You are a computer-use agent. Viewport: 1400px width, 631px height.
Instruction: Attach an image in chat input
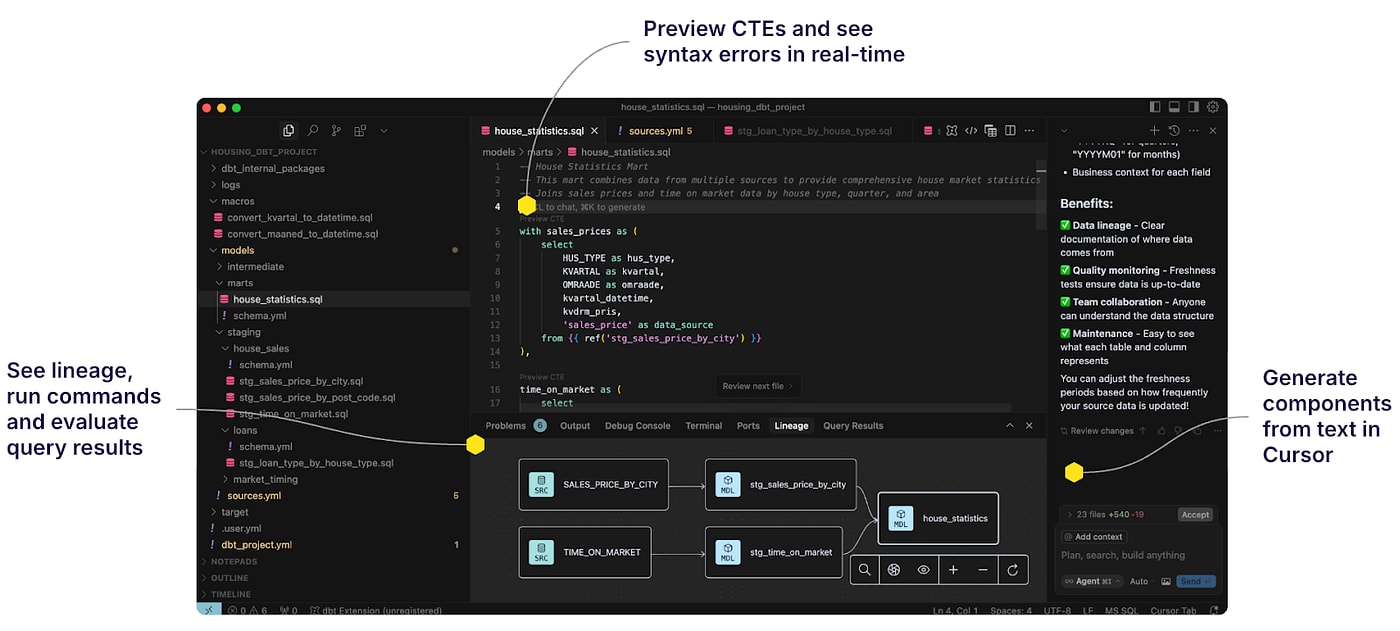pos(1166,581)
